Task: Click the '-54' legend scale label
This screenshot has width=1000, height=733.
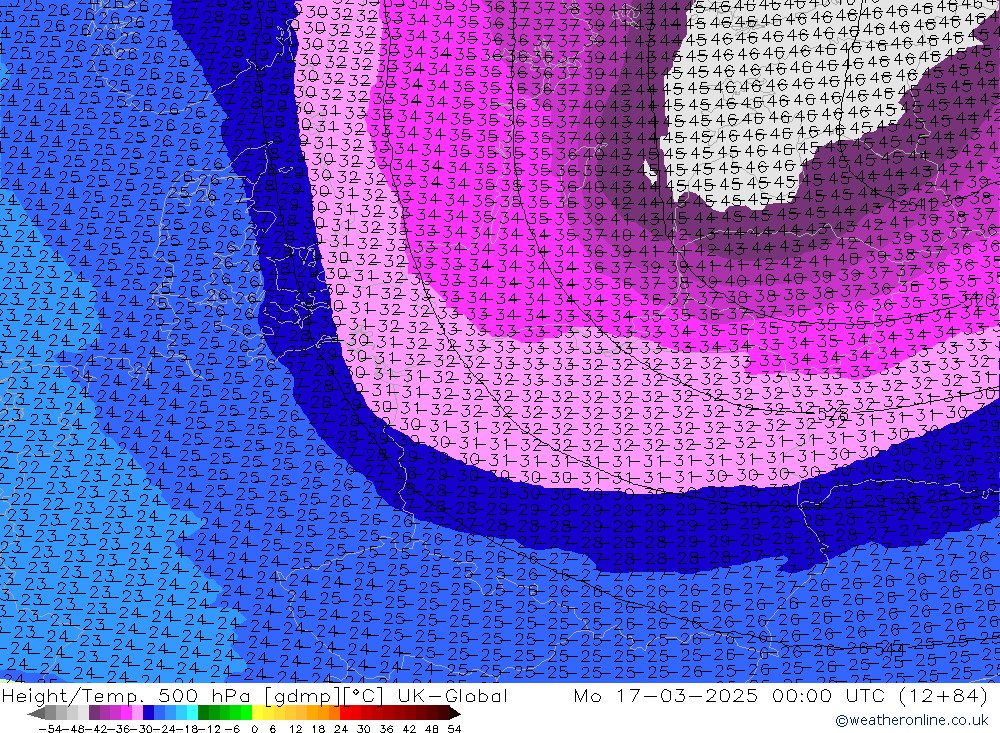Action: click(x=50, y=729)
